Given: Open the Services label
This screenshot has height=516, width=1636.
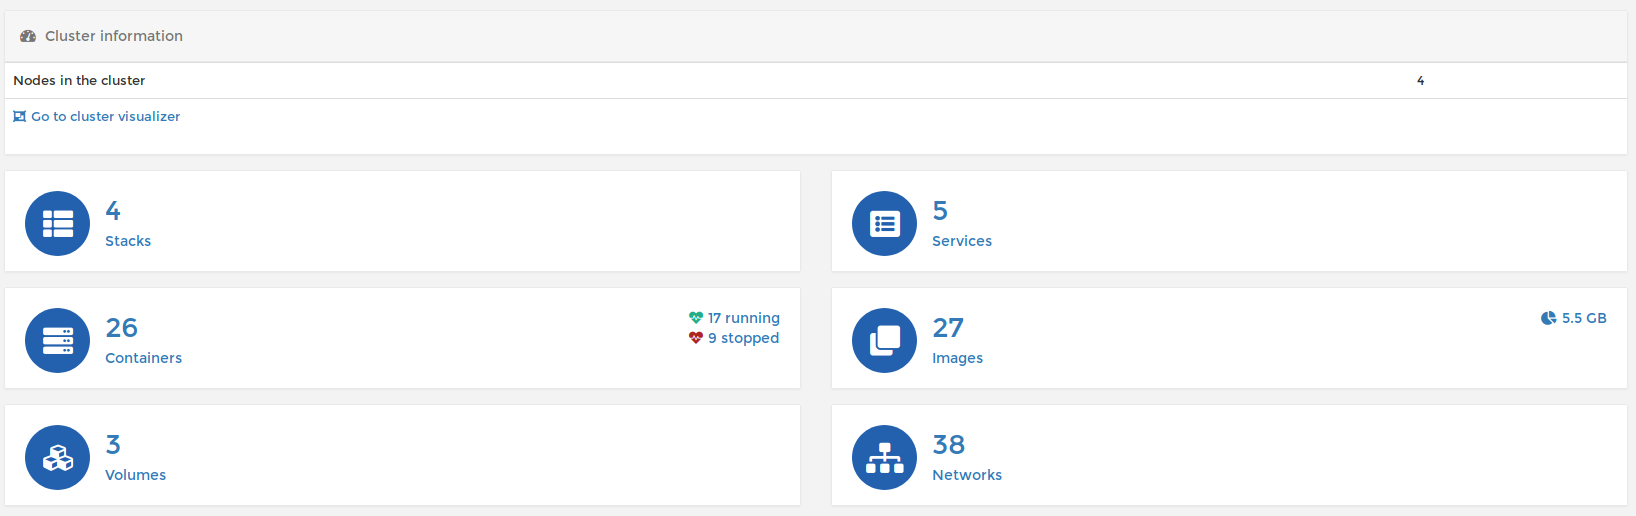Looking at the screenshot, I should pyautogui.click(x=962, y=241).
